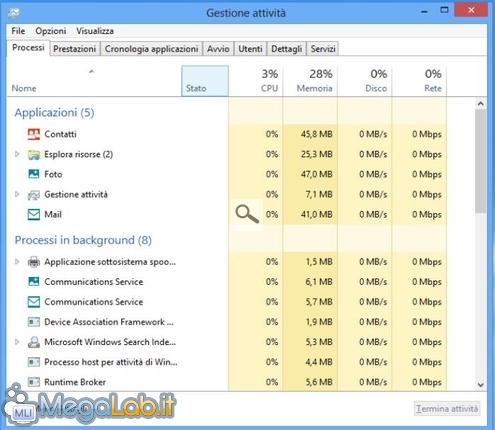Open the File menu
The image size is (495, 430).
tap(18, 31)
